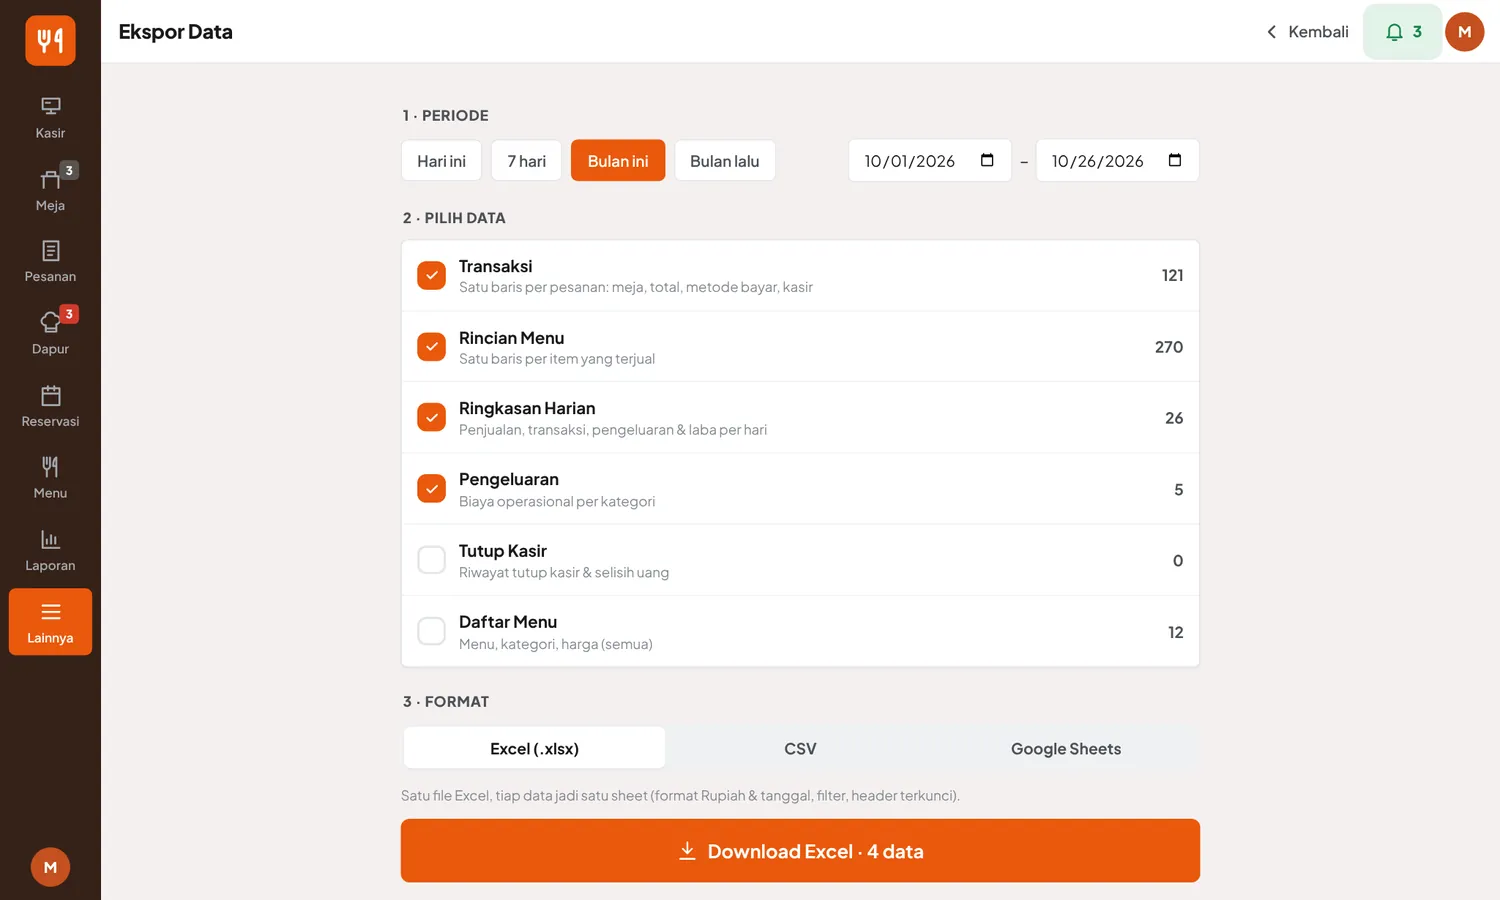Check the Daftar Menu checkbox
The width and height of the screenshot is (1500, 900).
[431, 631]
